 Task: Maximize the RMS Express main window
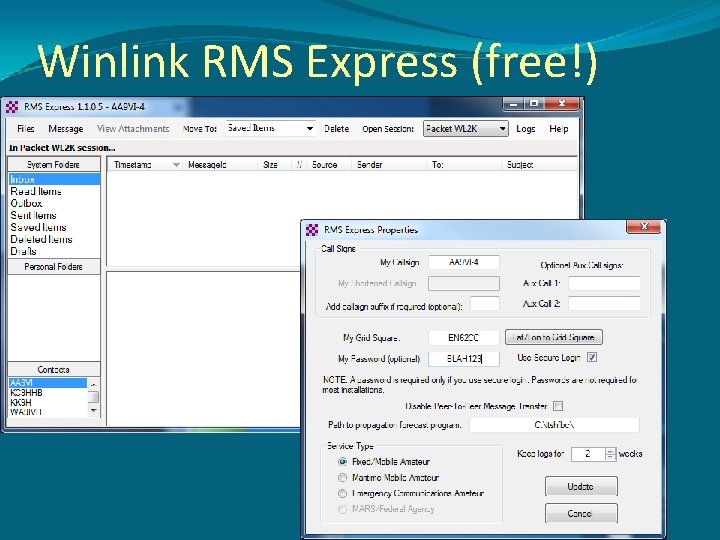point(534,104)
